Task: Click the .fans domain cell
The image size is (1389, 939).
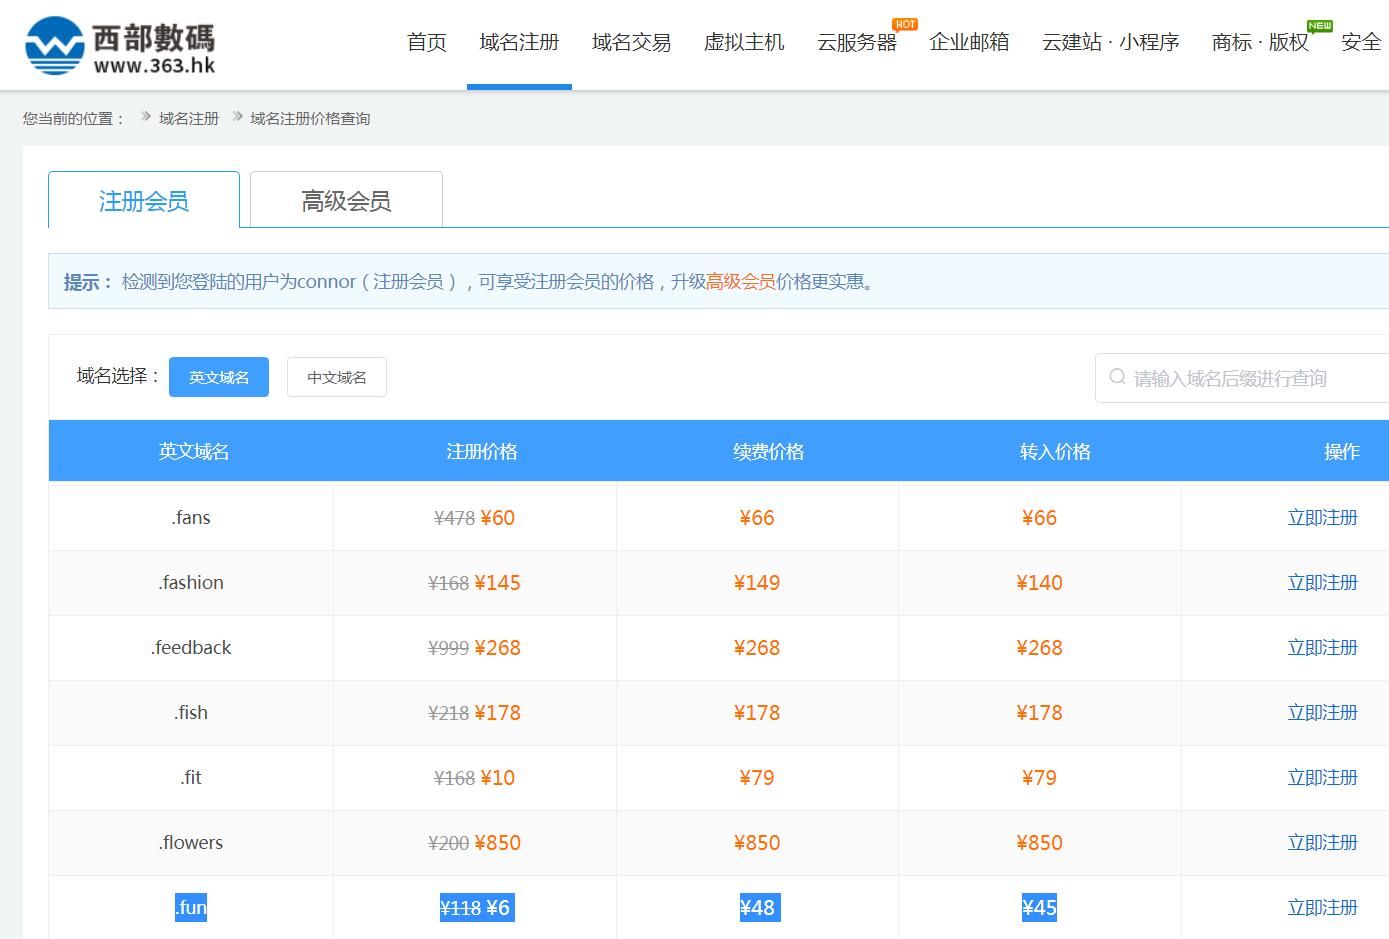Action: 191,517
